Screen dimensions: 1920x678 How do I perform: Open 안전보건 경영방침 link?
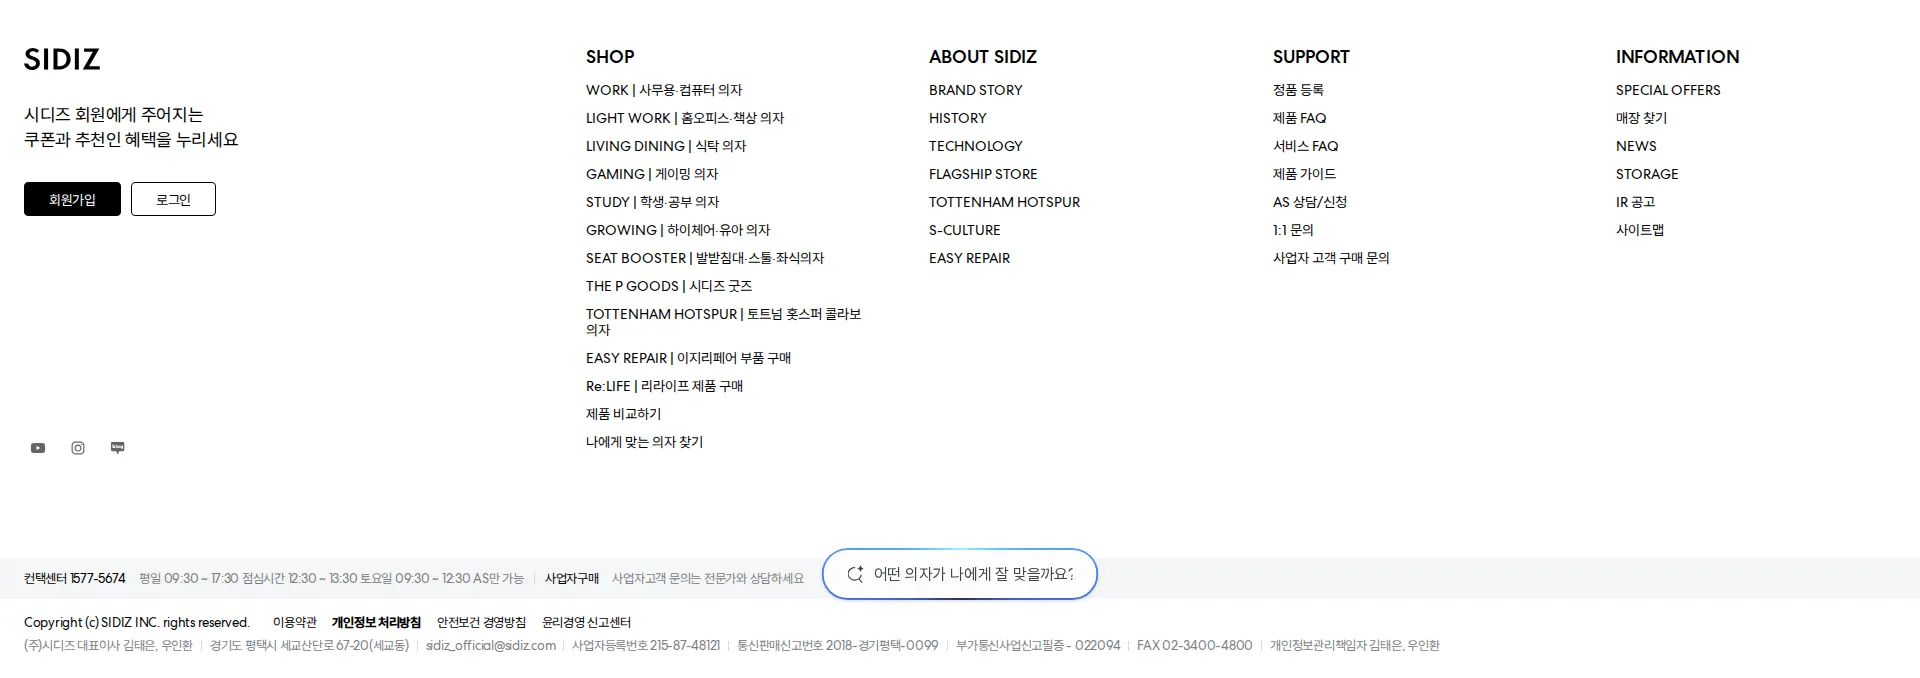481,622
